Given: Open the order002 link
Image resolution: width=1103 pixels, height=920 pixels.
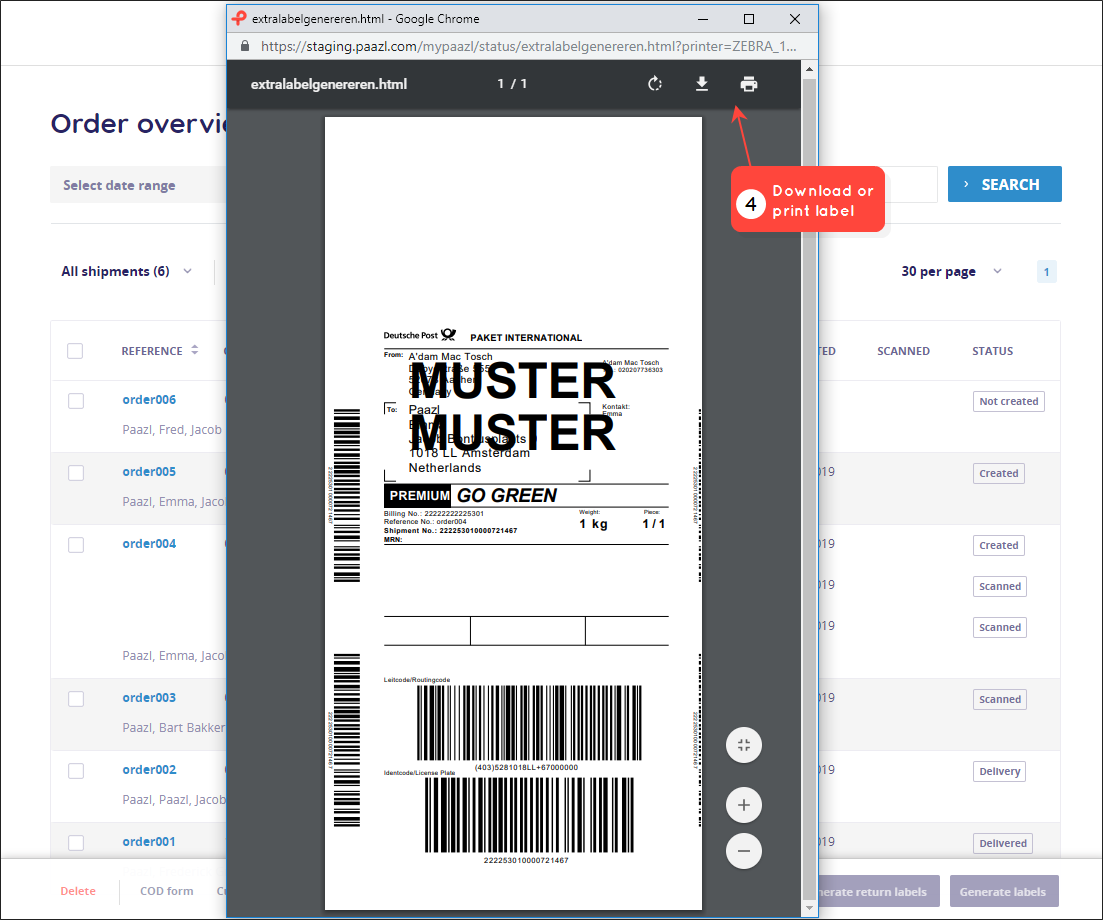Looking at the screenshot, I should click(x=149, y=769).
